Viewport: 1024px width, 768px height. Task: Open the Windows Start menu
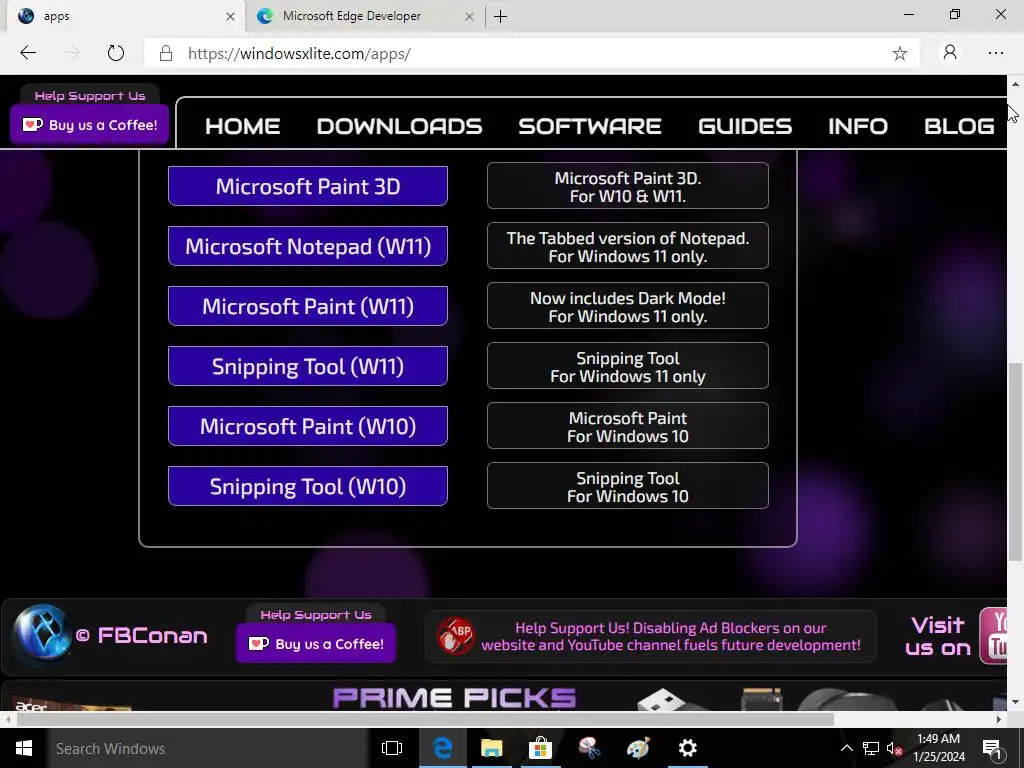pyautogui.click(x=24, y=748)
